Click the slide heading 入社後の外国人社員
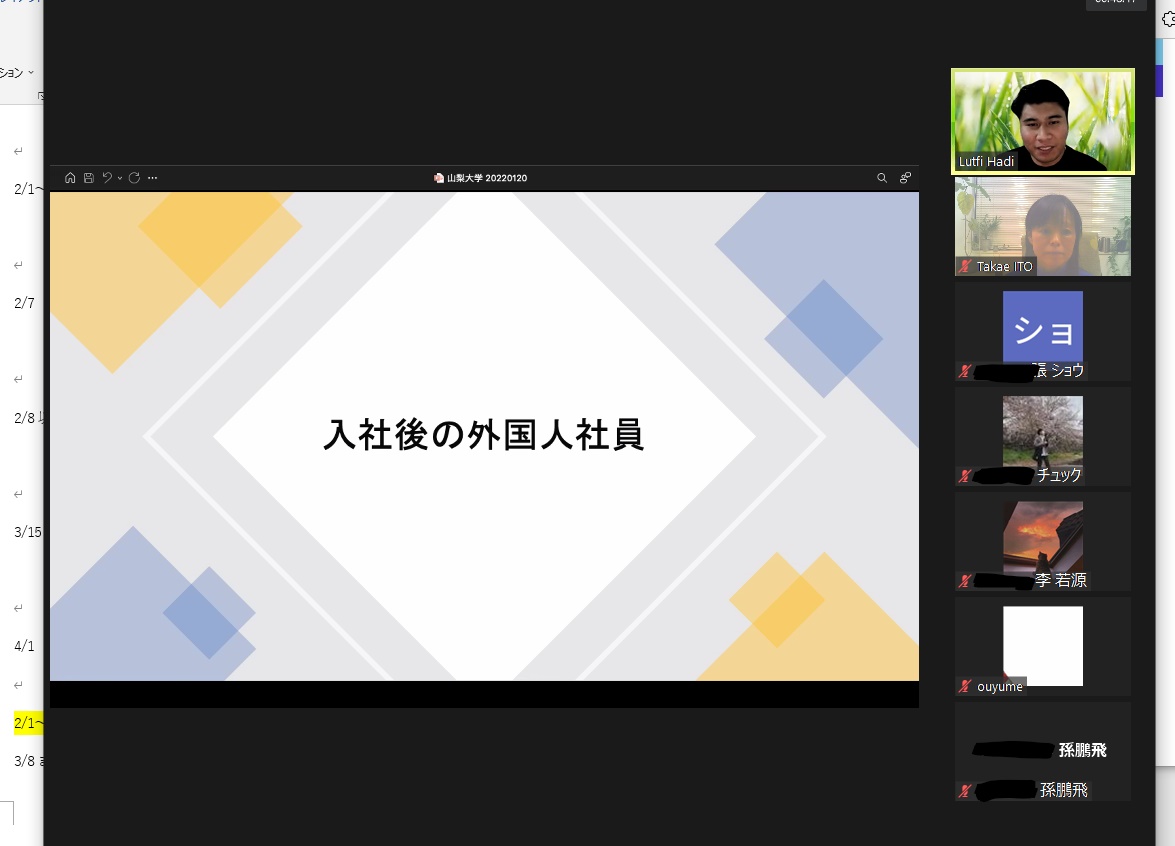 coord(484,435)
